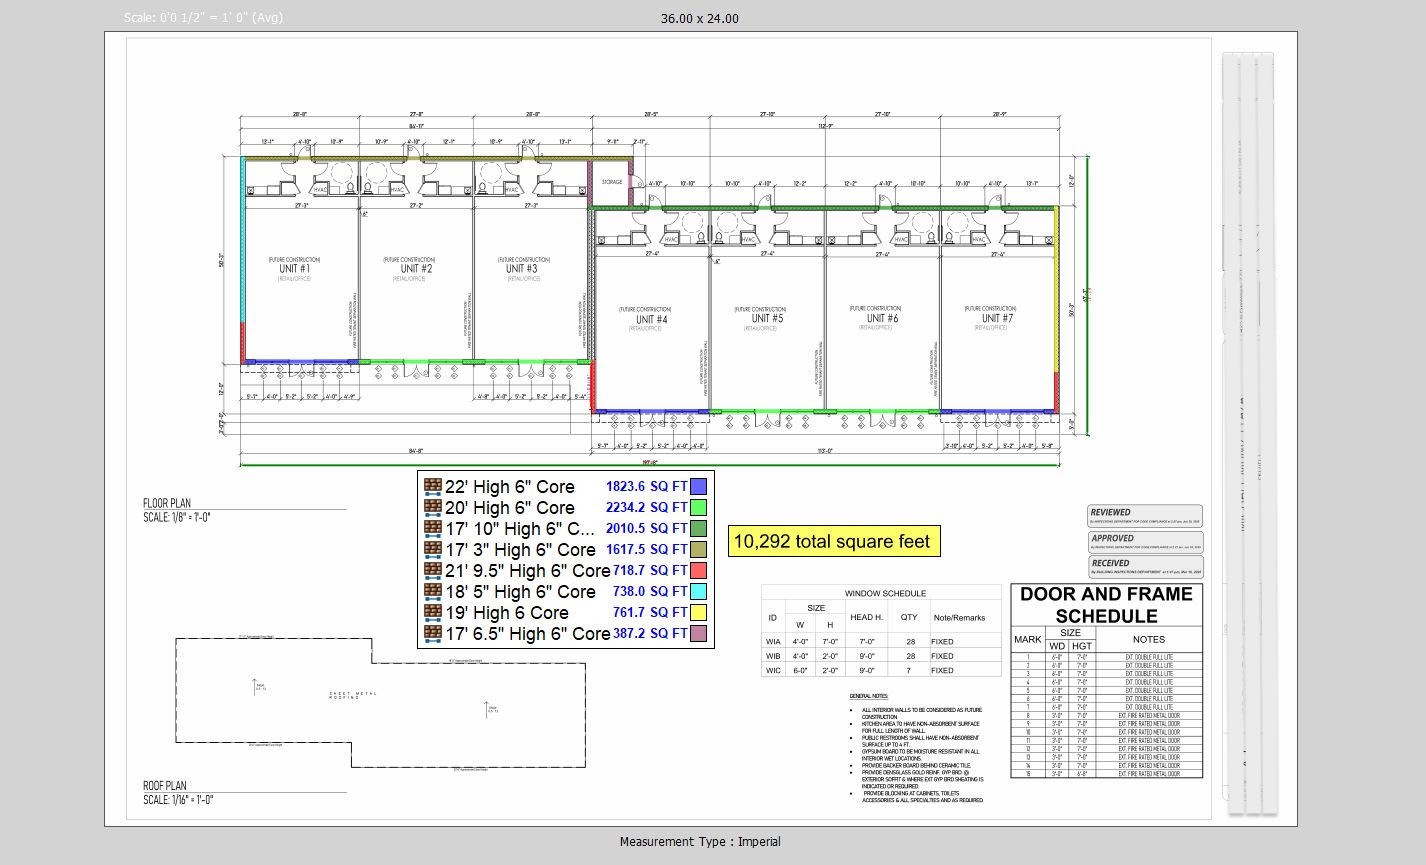Click the "UNIT #1" label on the floor plan
The image size is (1426, 865).
295,269
